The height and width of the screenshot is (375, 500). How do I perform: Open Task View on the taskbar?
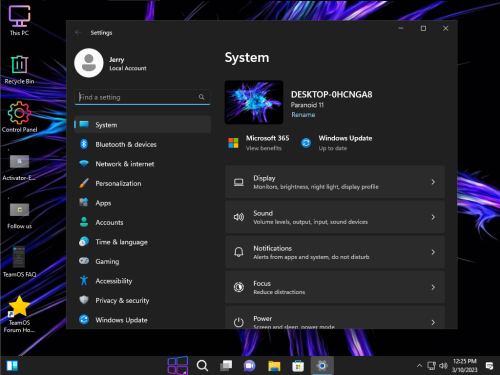click(x=226, y=366)
